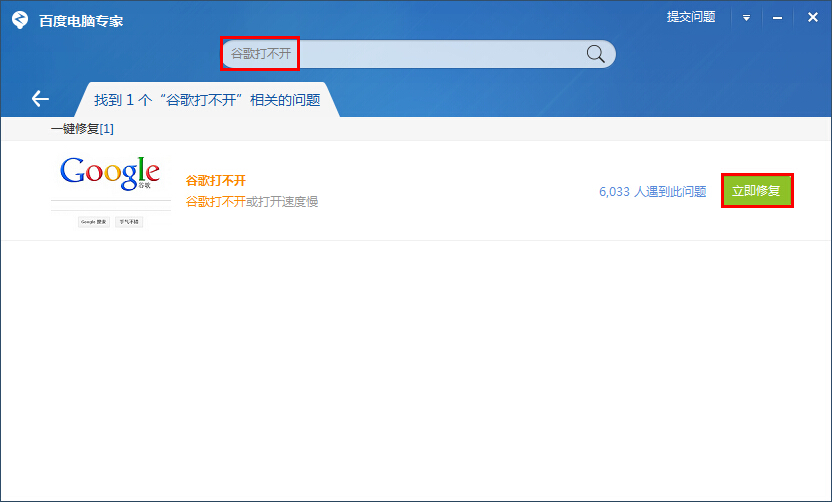Select the 找到 1 个相关的问题 tab
Viewport: 832px width, 502px height.
[x=207, y=100]
